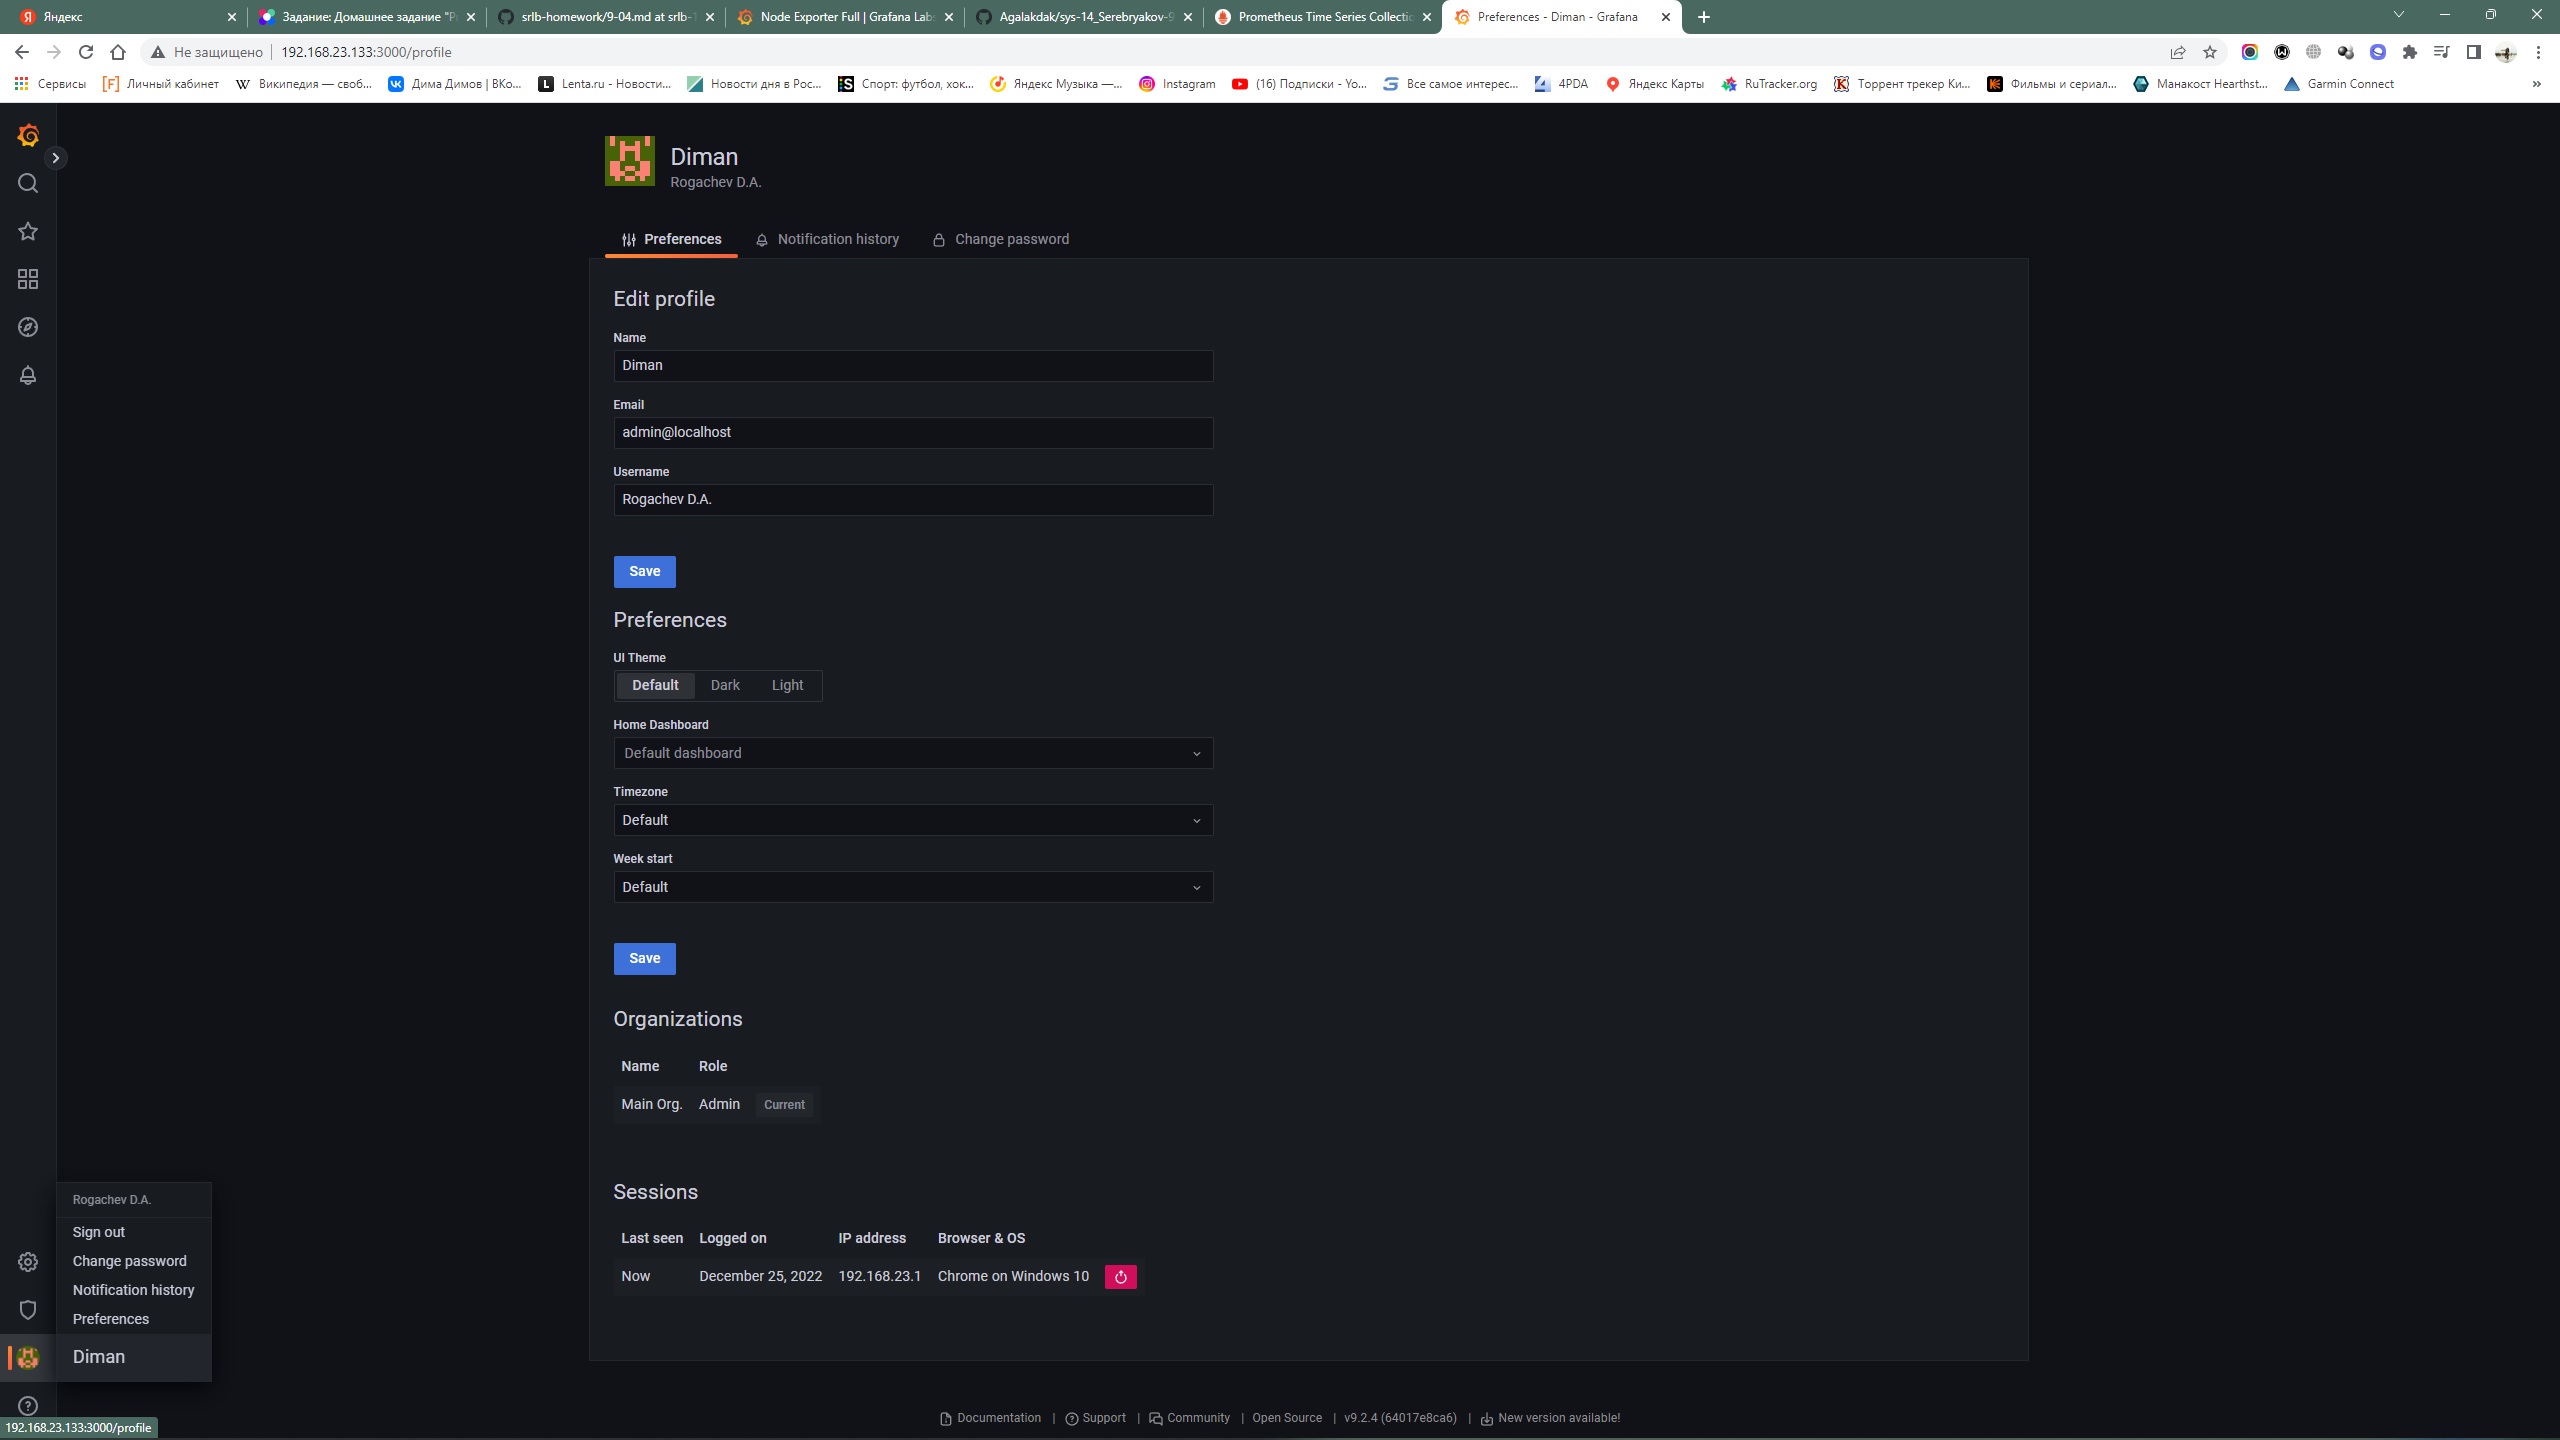Expand the Week start dropdown

click(911, 887)
